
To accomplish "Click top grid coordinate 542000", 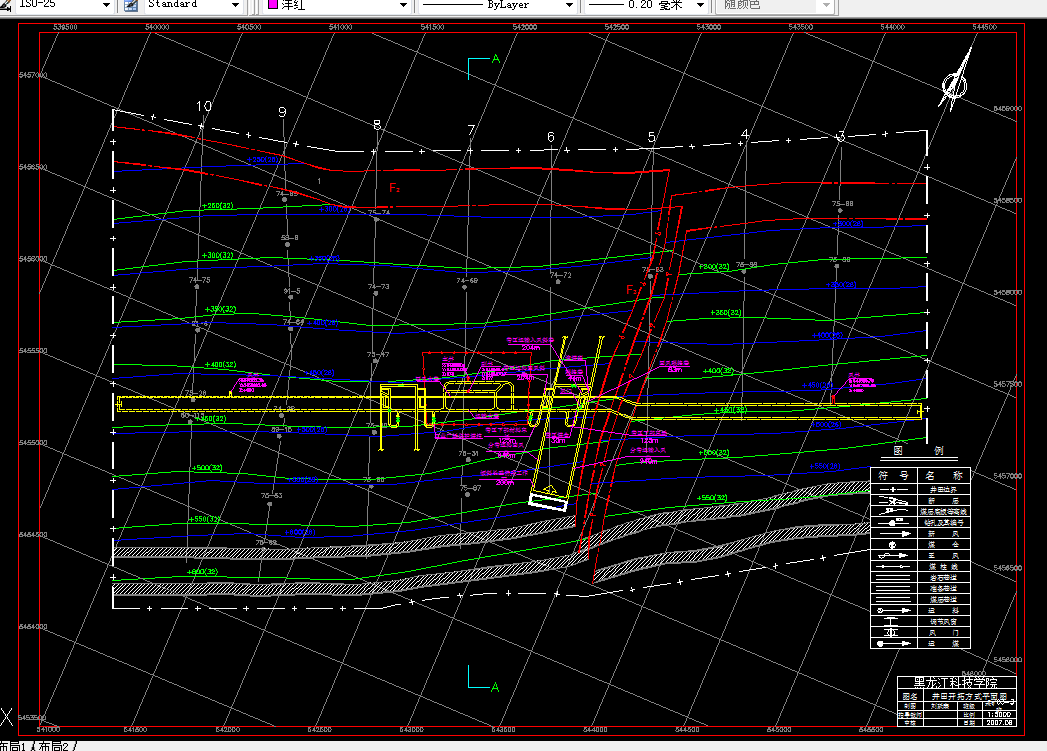I will point(524,27).
